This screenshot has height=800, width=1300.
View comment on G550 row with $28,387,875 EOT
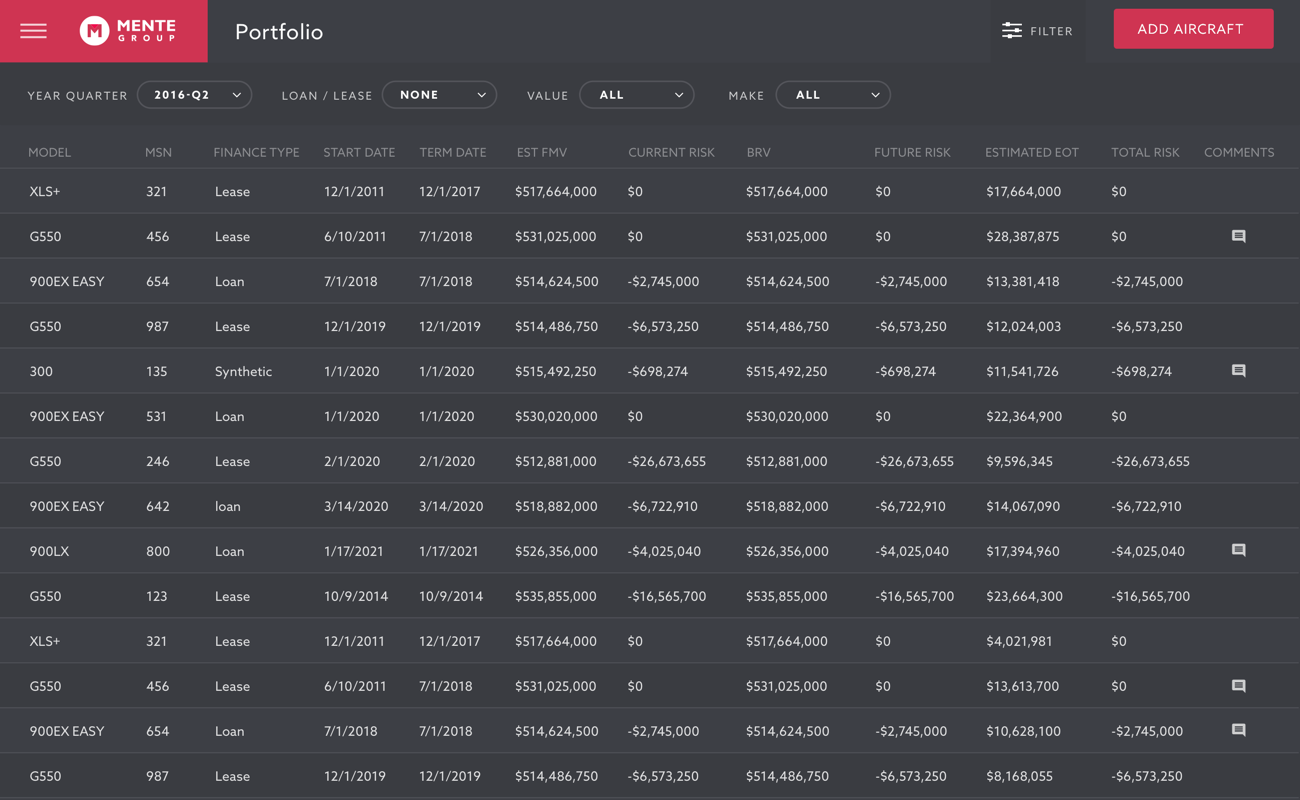pos(1238,237)
